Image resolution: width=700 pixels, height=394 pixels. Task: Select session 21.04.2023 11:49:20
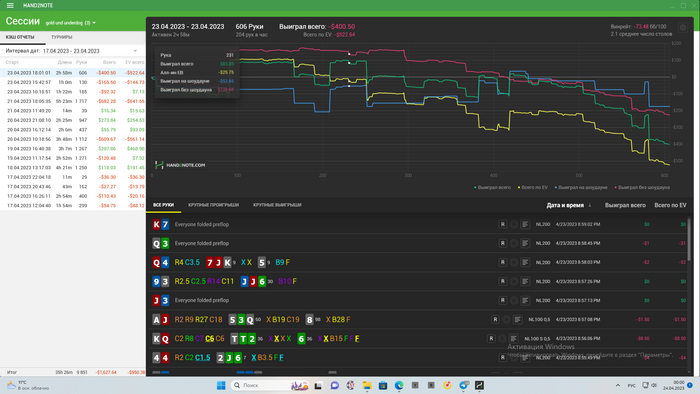(x=73, y=111)
